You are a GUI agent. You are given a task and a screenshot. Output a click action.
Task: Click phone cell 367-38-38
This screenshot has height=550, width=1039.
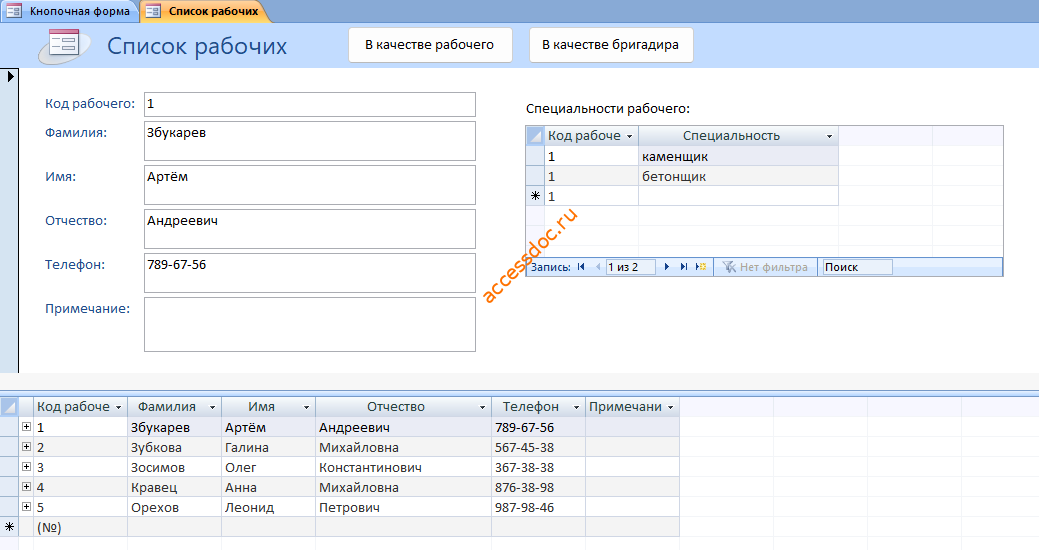(539, 467)
